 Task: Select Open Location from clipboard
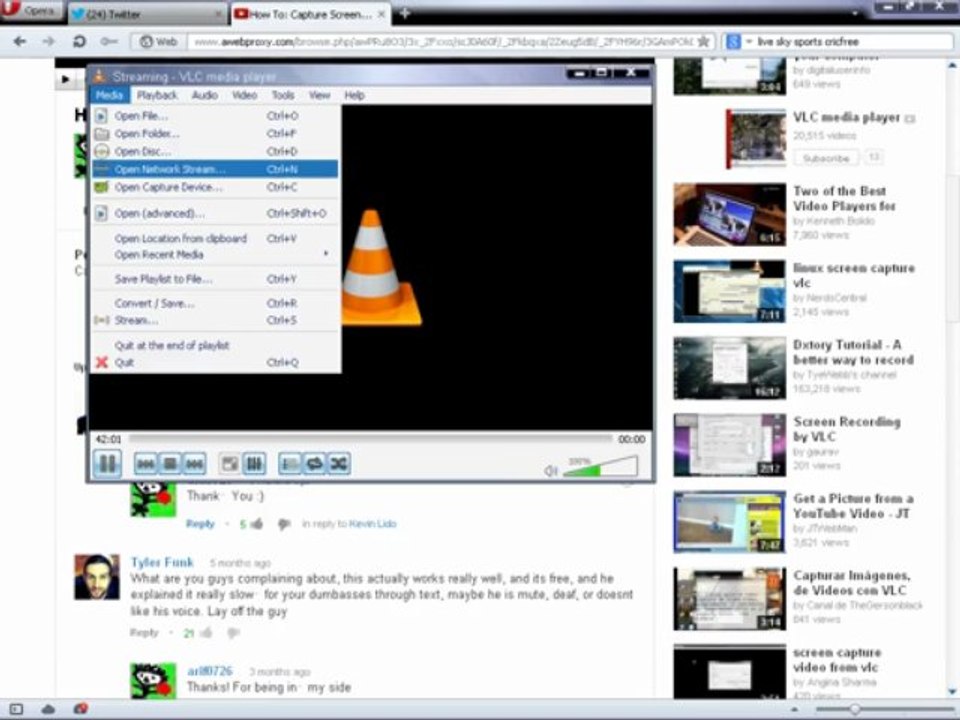tap(215, 239)
